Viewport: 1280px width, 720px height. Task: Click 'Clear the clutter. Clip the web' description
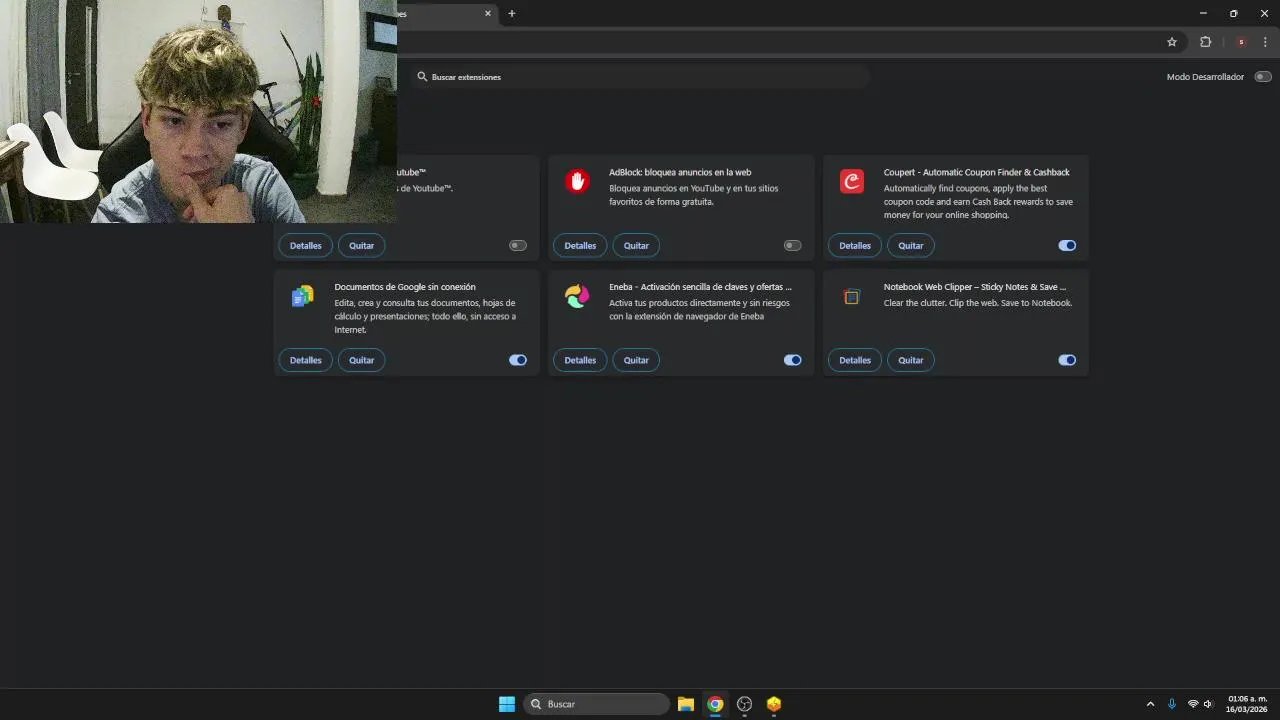click(x=978, y=303)
